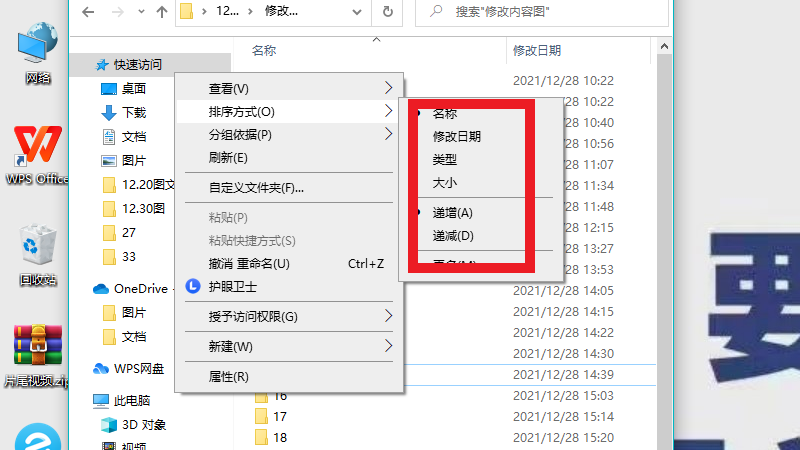Sort by 修改日期 in submenu
This screenshot has width=800, height=450.
click(x=456, y=136)
